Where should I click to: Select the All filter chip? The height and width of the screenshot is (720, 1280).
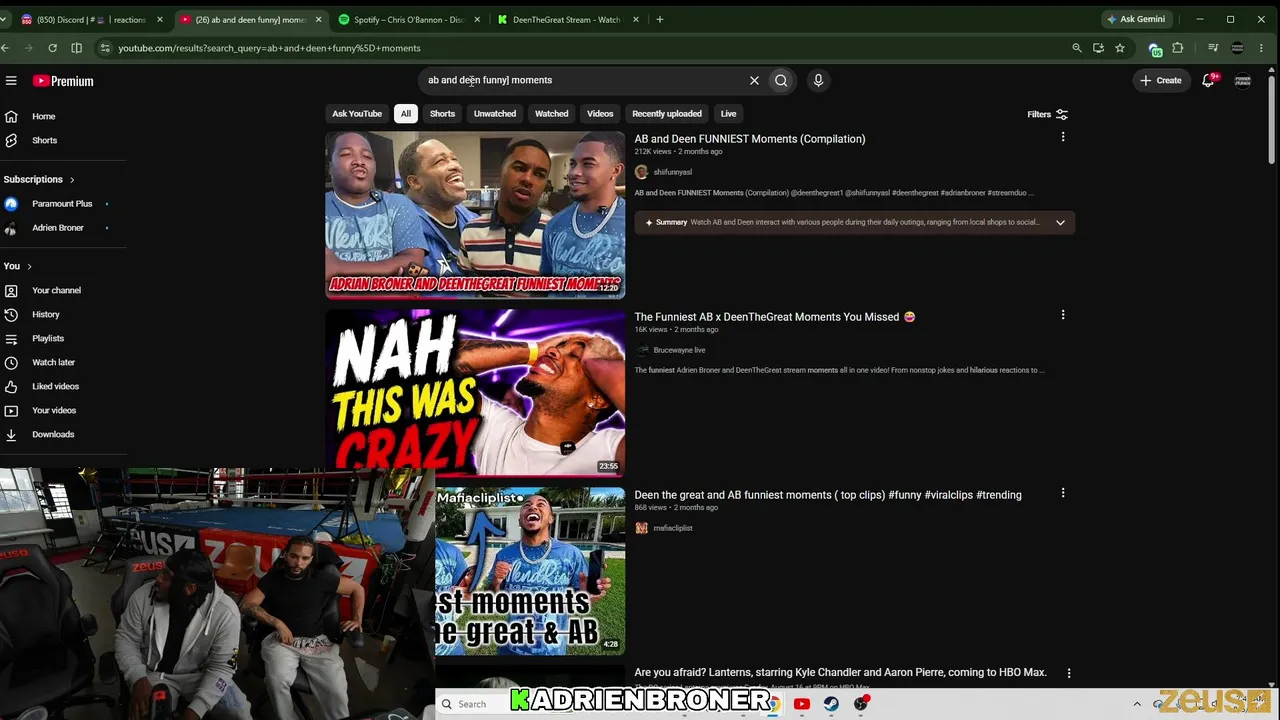point(406,114)
